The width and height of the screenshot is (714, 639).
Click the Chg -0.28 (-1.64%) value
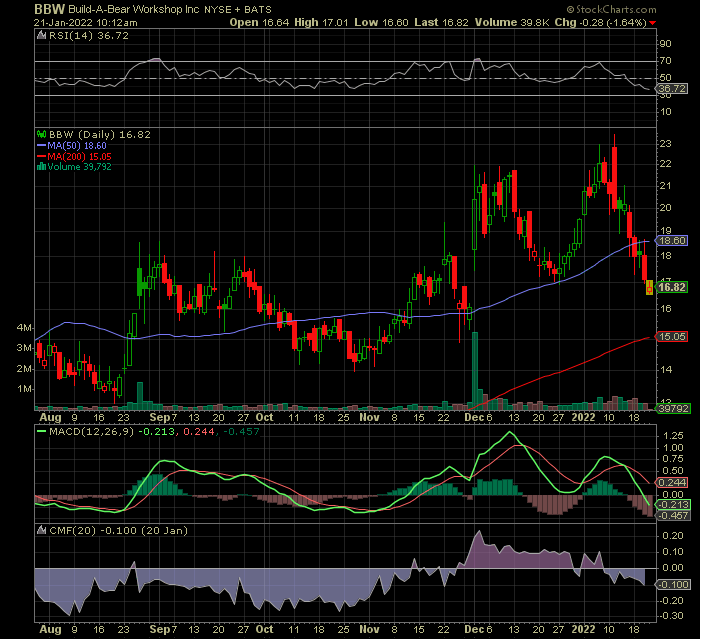click(600, 22)
